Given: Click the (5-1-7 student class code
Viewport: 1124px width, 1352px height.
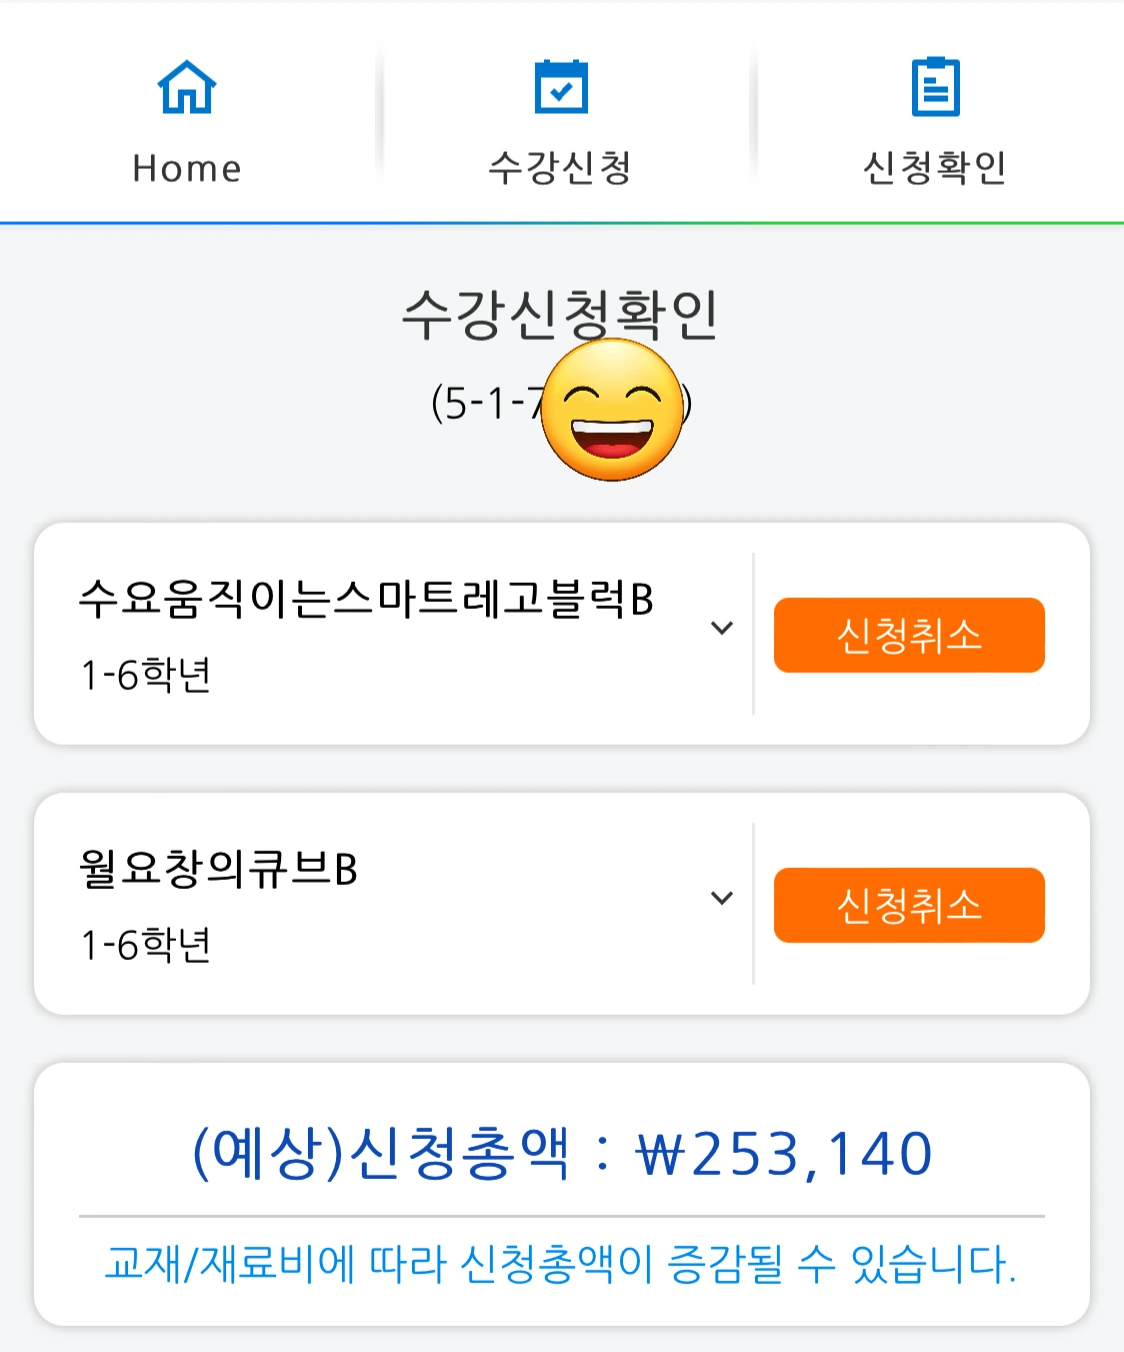Looking at the screenshot, I should [487, 403].
